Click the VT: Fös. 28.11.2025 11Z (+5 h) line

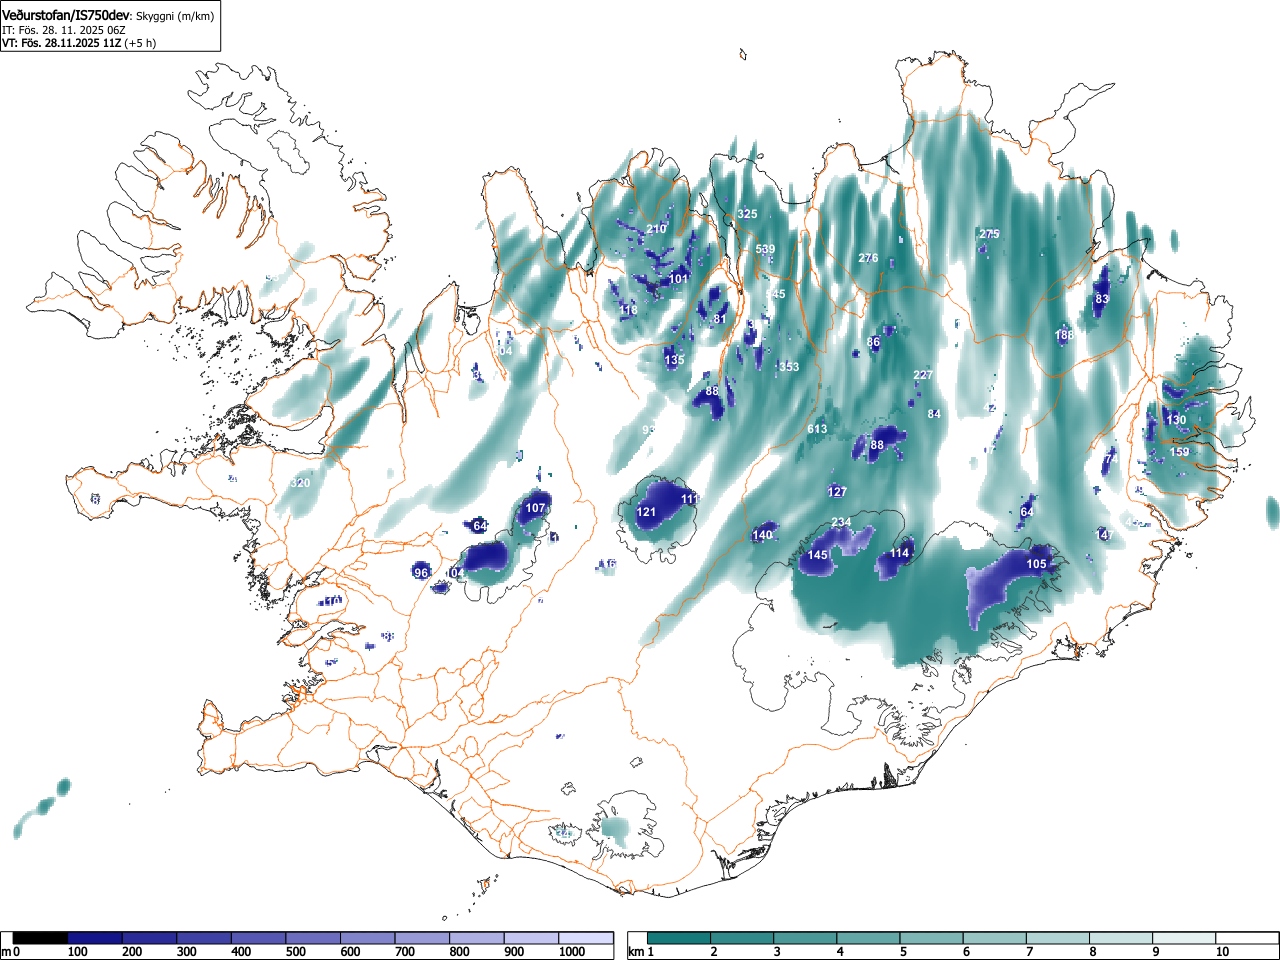(x=79, y=43)
